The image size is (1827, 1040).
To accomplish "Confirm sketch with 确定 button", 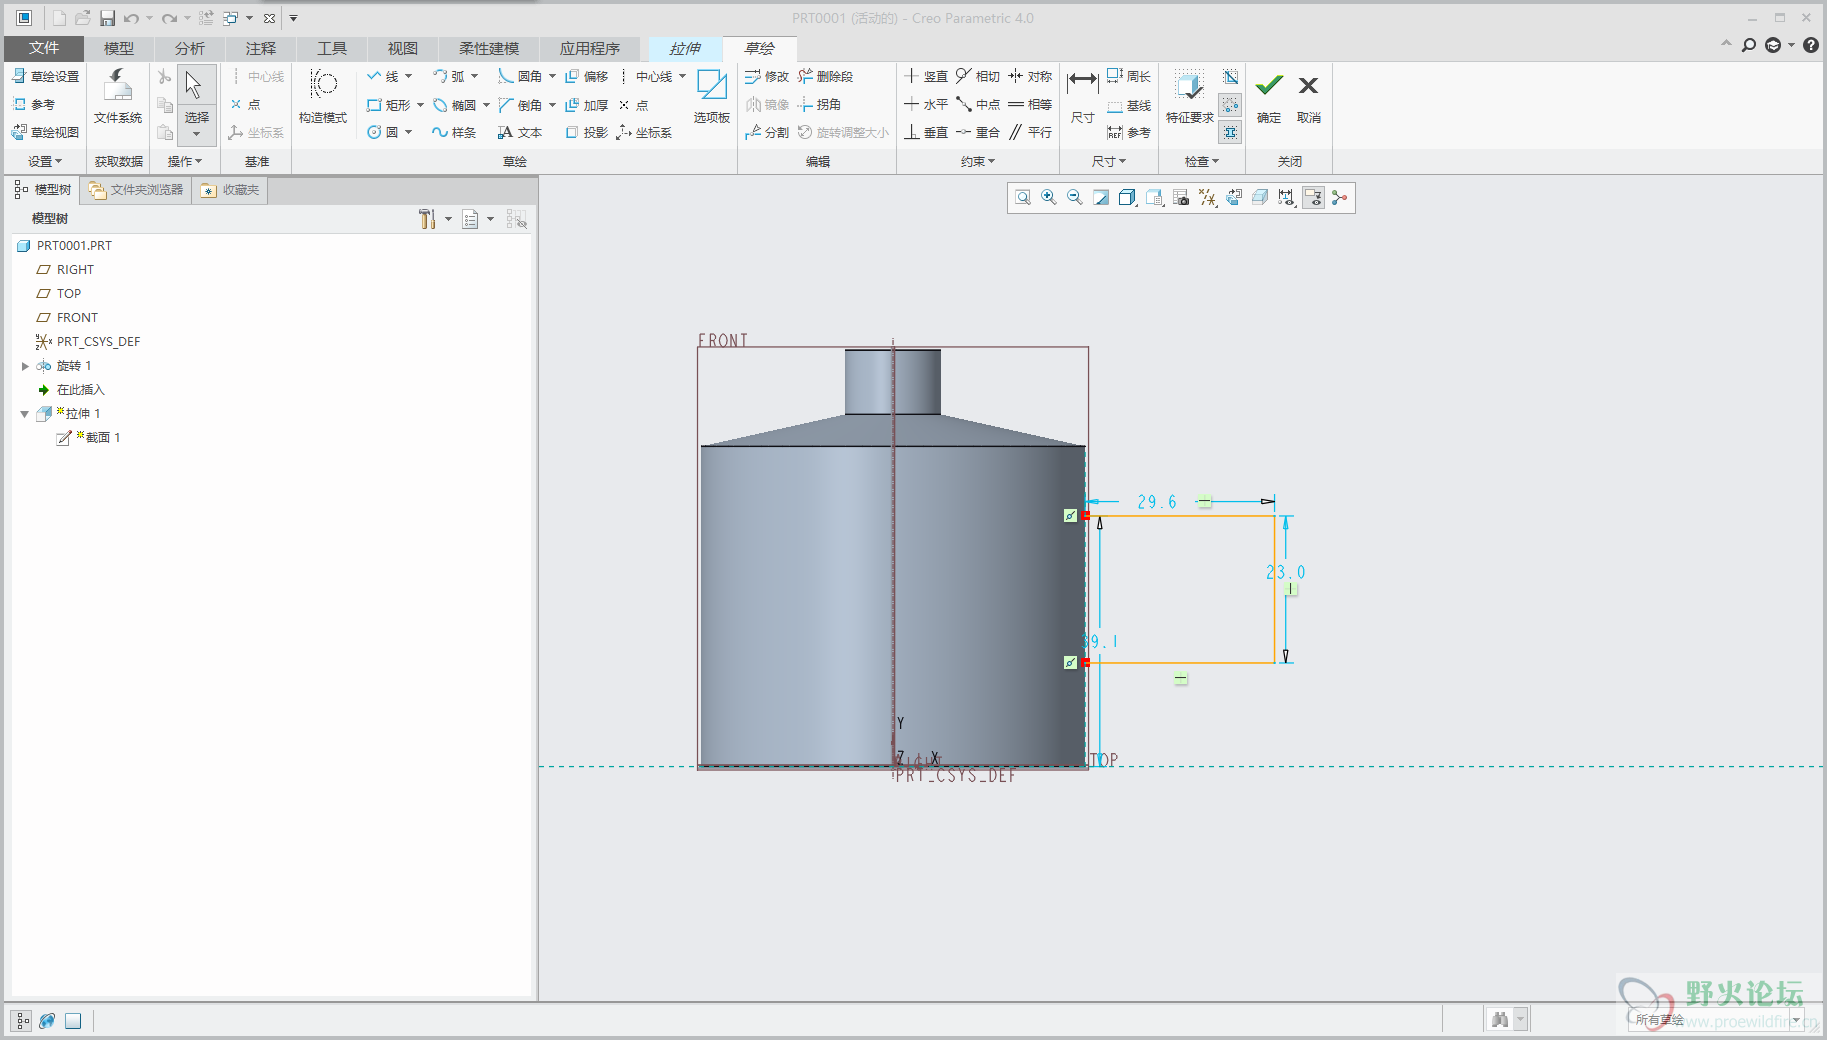I will 1269,97.
